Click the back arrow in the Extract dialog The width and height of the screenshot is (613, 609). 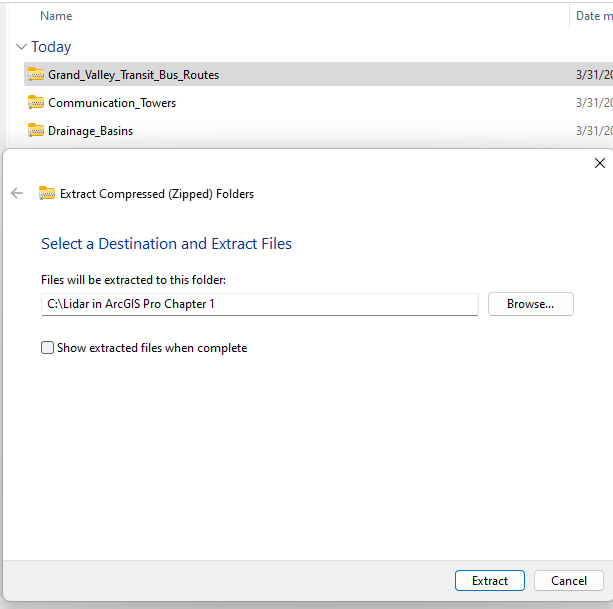click(x=17, y=193)
